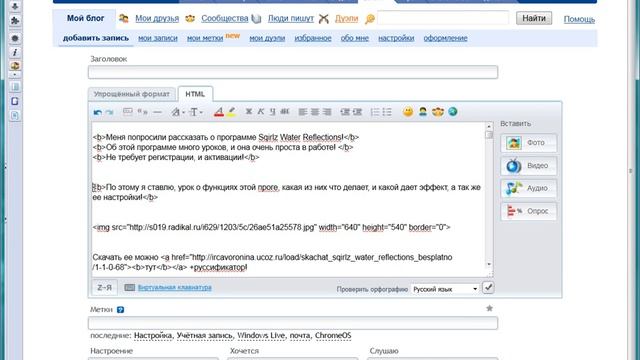Screen dimensions: 640x360
Task: Open the Виртуальная клавиатура link
Action: coord(175,287)
